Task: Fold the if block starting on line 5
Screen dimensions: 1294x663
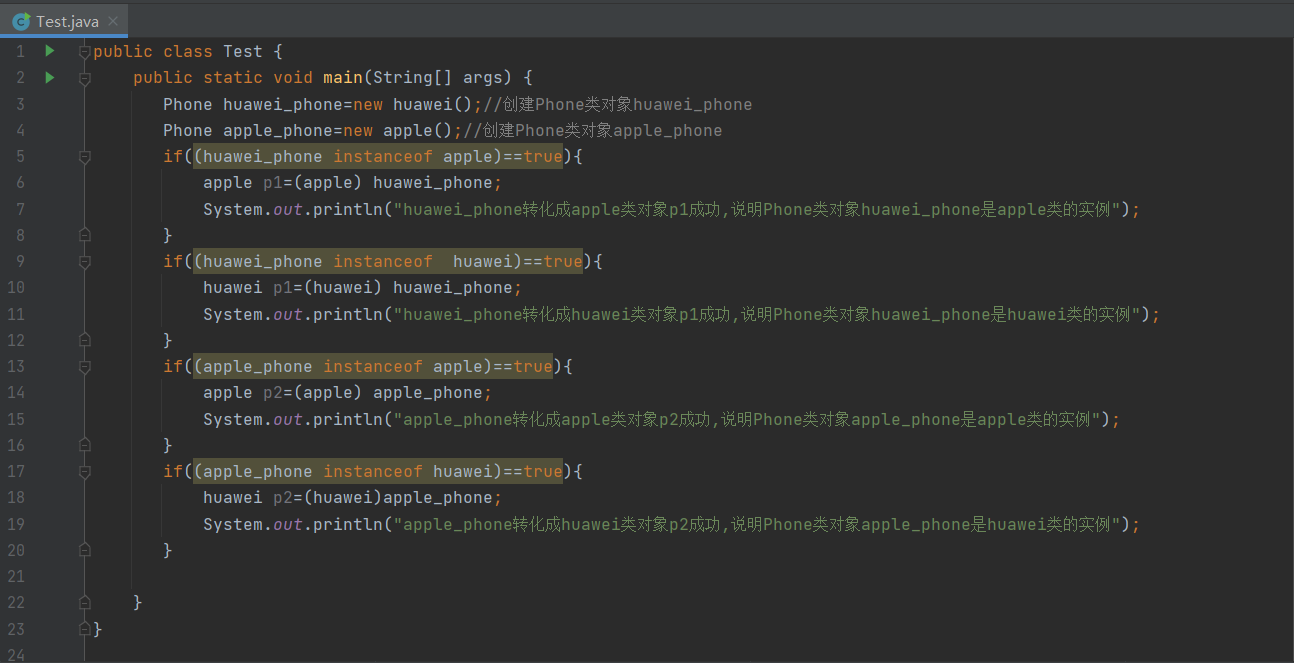Action: click(x=85, y=156)
